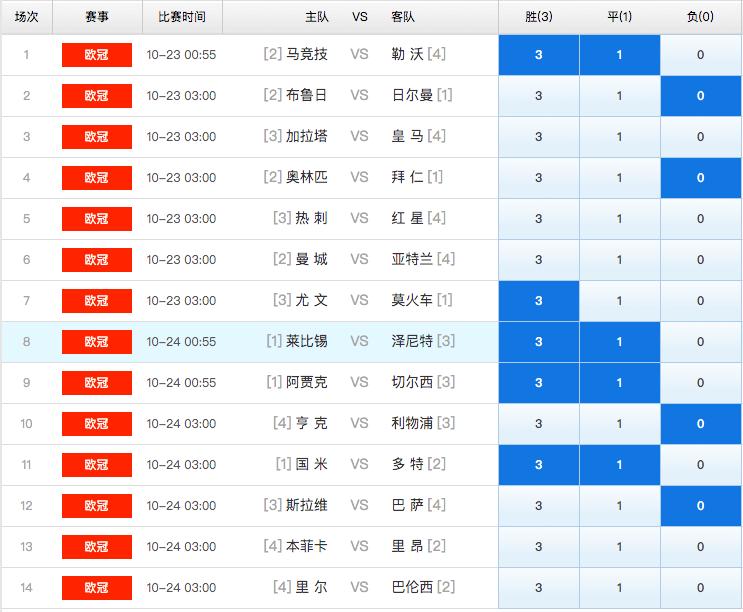Pick draw (1) for 里尔 vs 巴伦西

click(x=619, y=587)
